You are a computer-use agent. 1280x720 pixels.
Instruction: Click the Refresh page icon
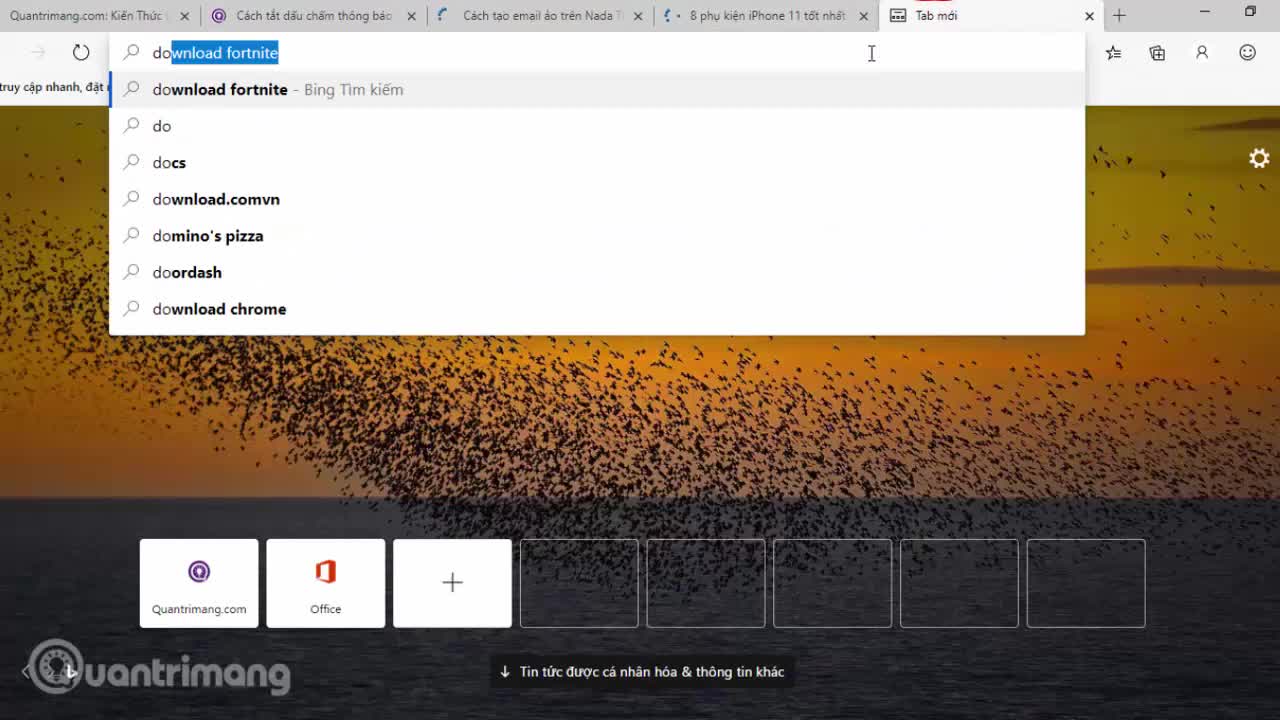(81, 52)
